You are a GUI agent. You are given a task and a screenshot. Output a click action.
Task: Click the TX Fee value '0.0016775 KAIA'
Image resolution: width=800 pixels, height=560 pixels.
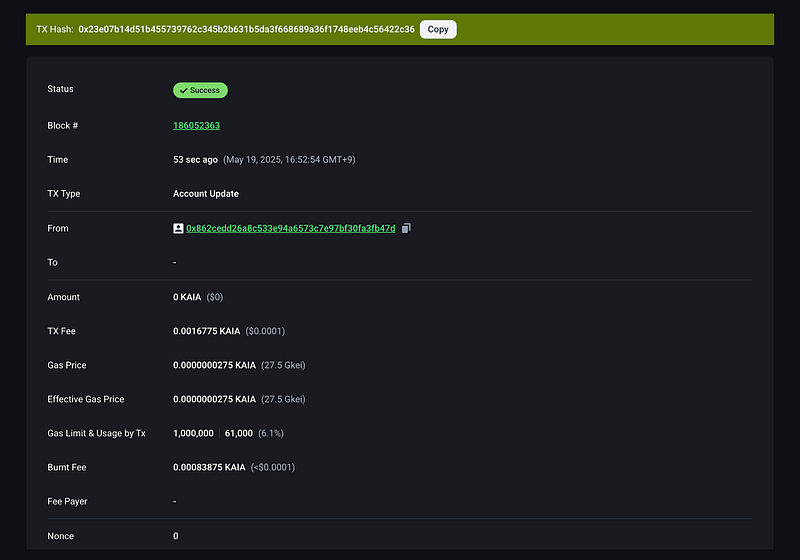pos(207,331)
